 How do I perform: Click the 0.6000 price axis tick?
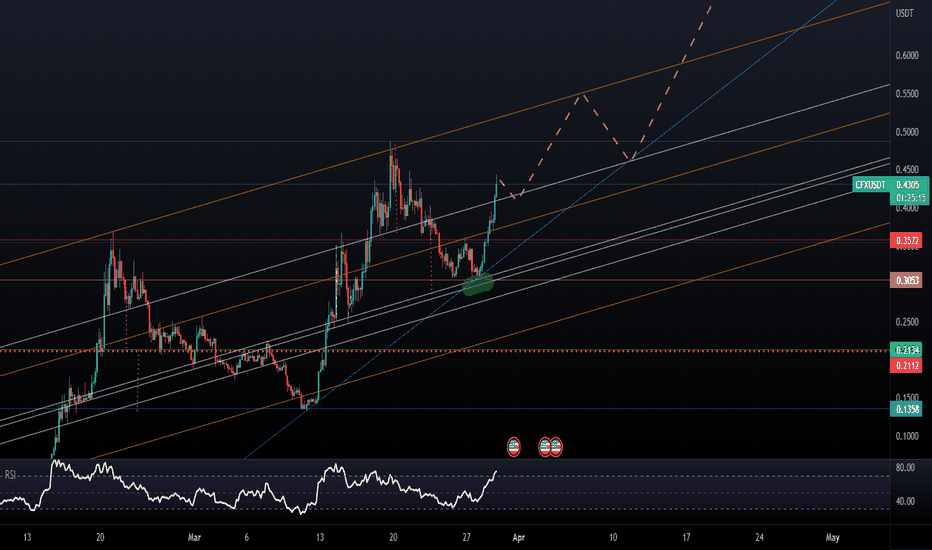[x=906, y=55]
